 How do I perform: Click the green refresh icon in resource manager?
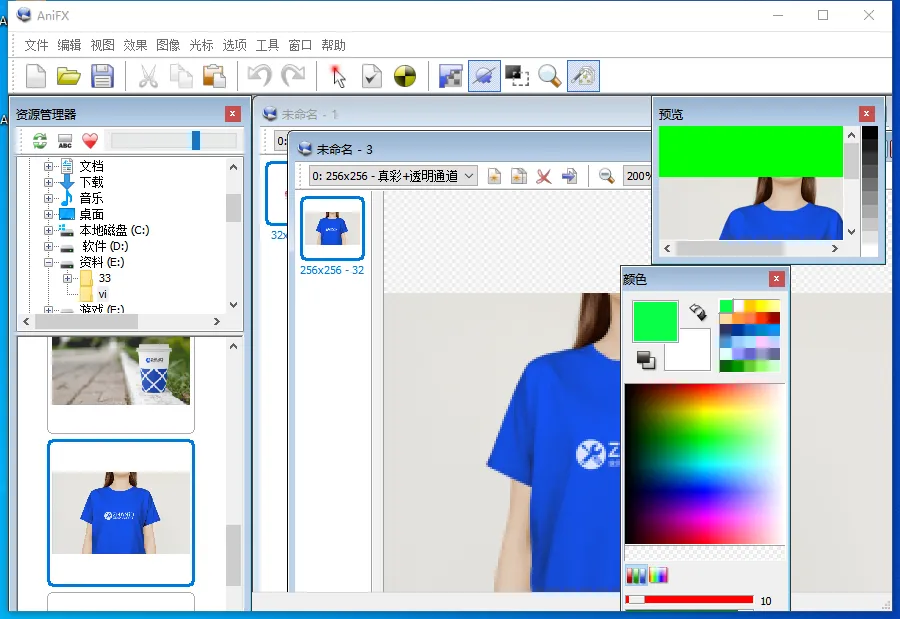click(40, 141)
